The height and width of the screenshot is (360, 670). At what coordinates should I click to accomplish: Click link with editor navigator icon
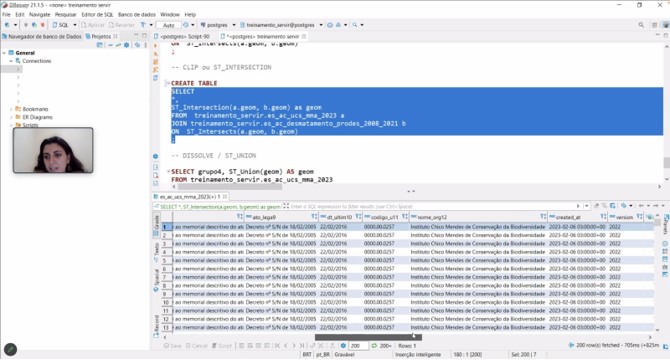[x=118, y=45]
